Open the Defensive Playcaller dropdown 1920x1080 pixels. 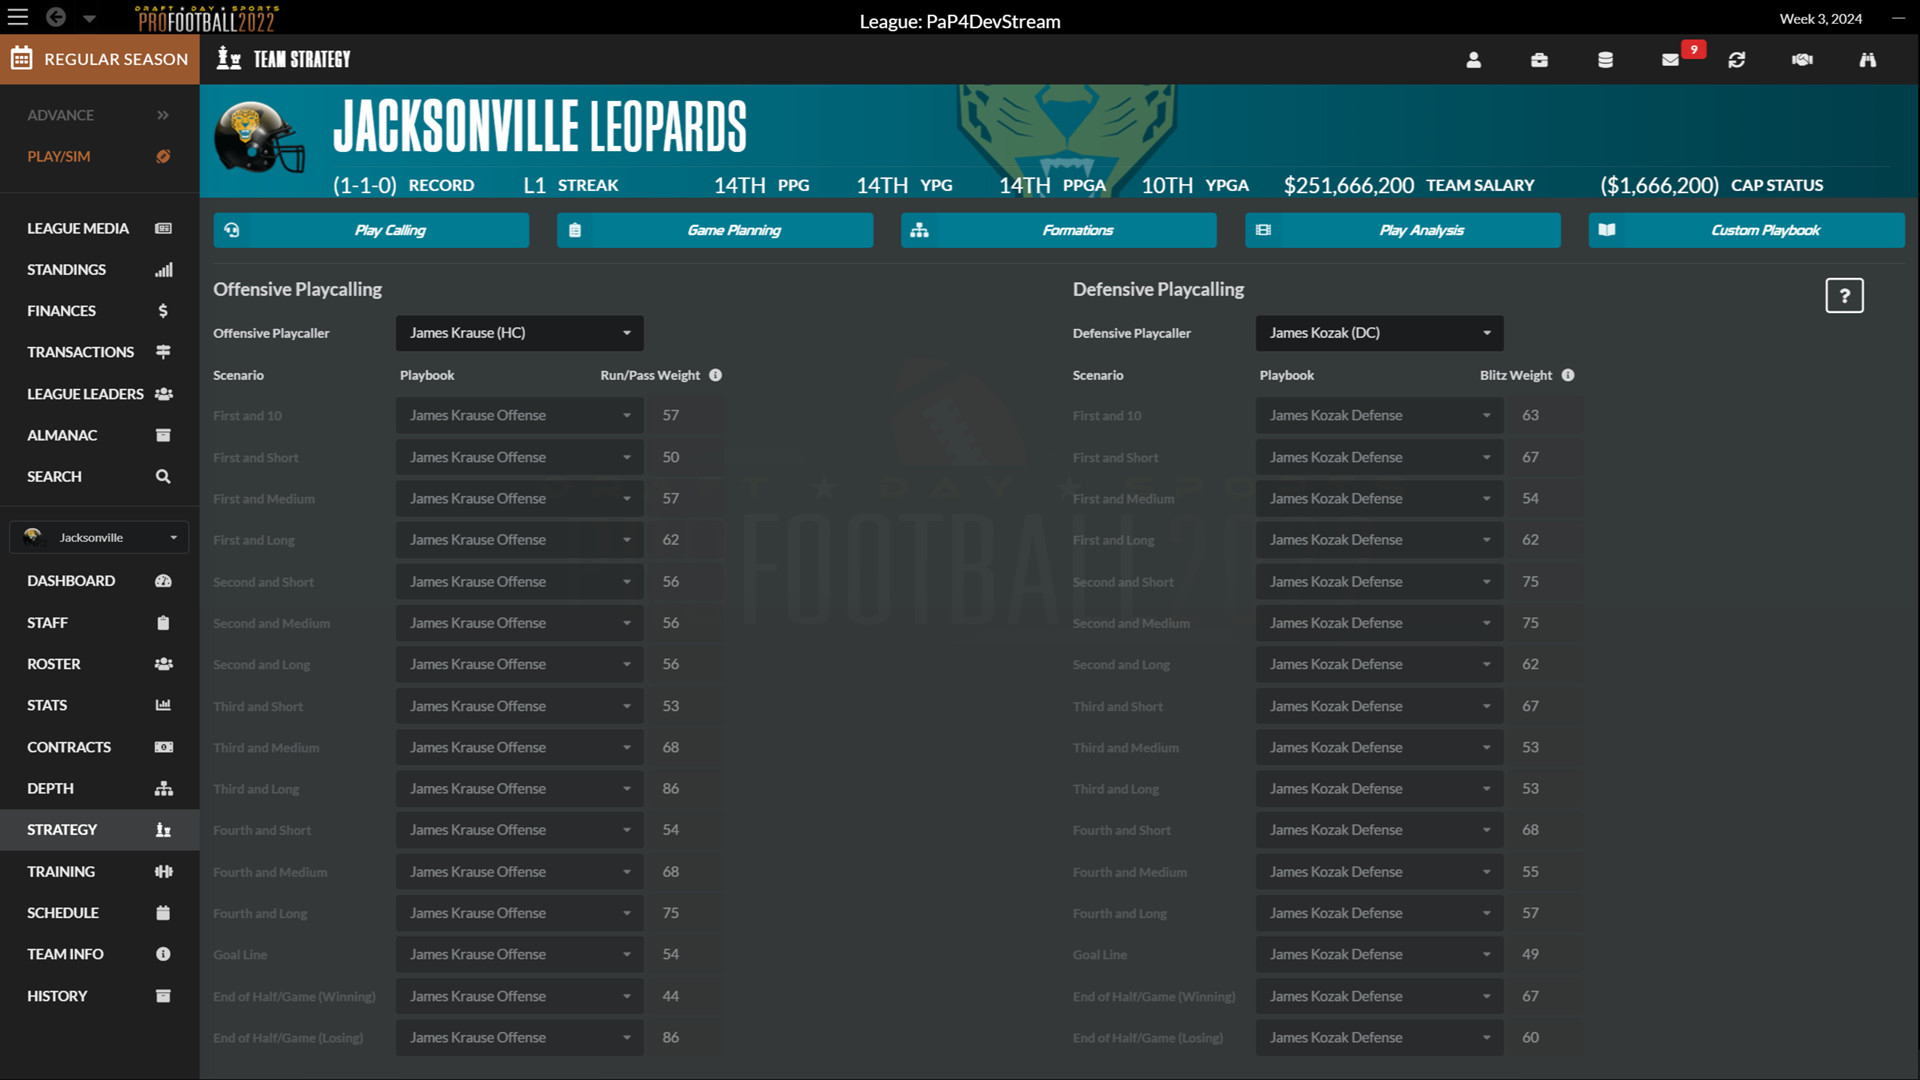(x=1378, y=333)
